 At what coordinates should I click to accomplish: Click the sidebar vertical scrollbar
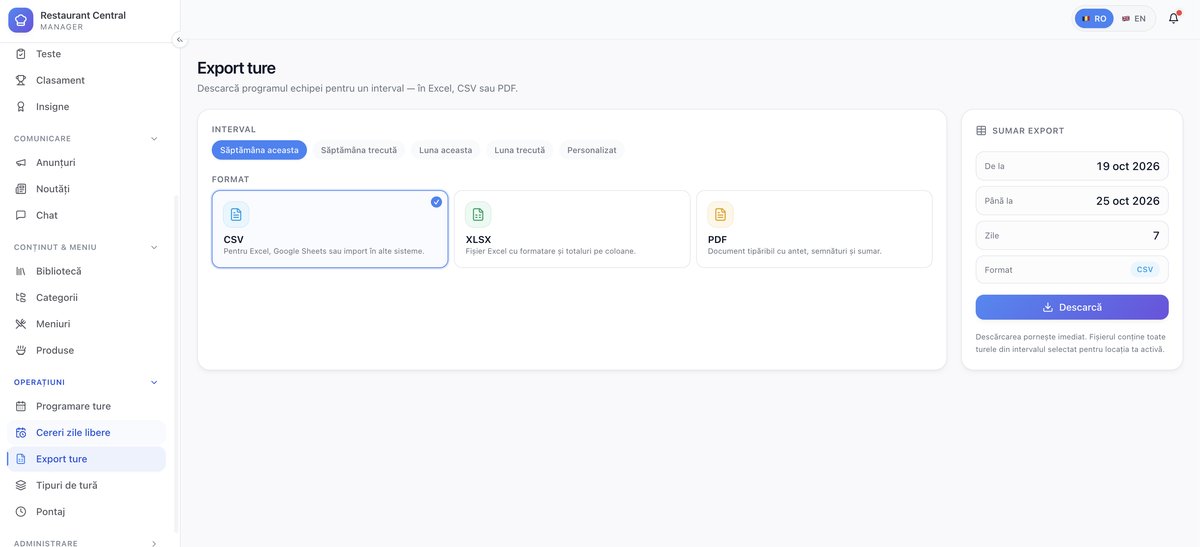point(177,363)
